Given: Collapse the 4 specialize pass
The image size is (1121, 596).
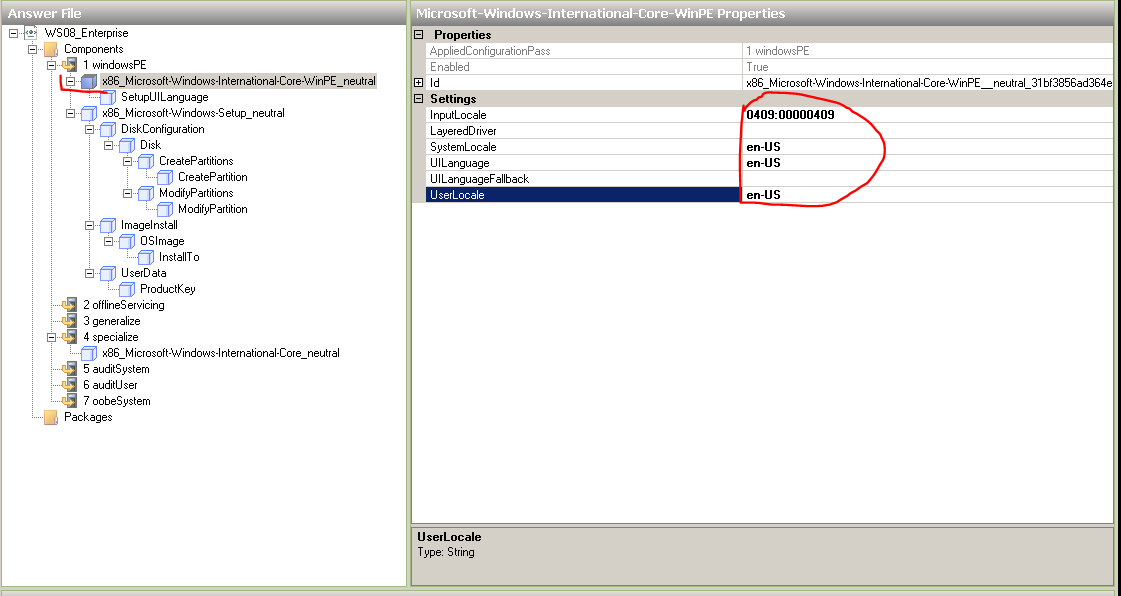Looking at the screenshot, I should pyautogui.click(x=51, y=337).
